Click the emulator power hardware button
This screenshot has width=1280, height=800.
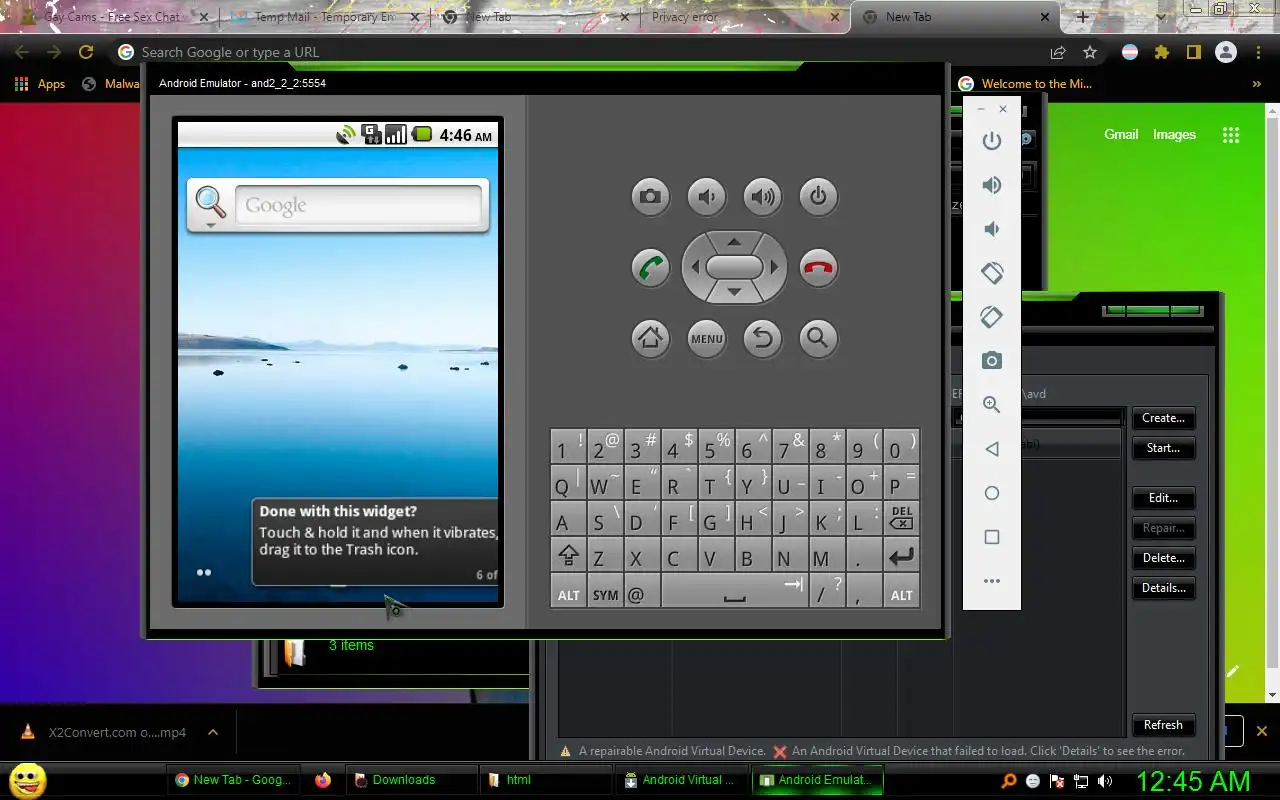tap(818, 196)
